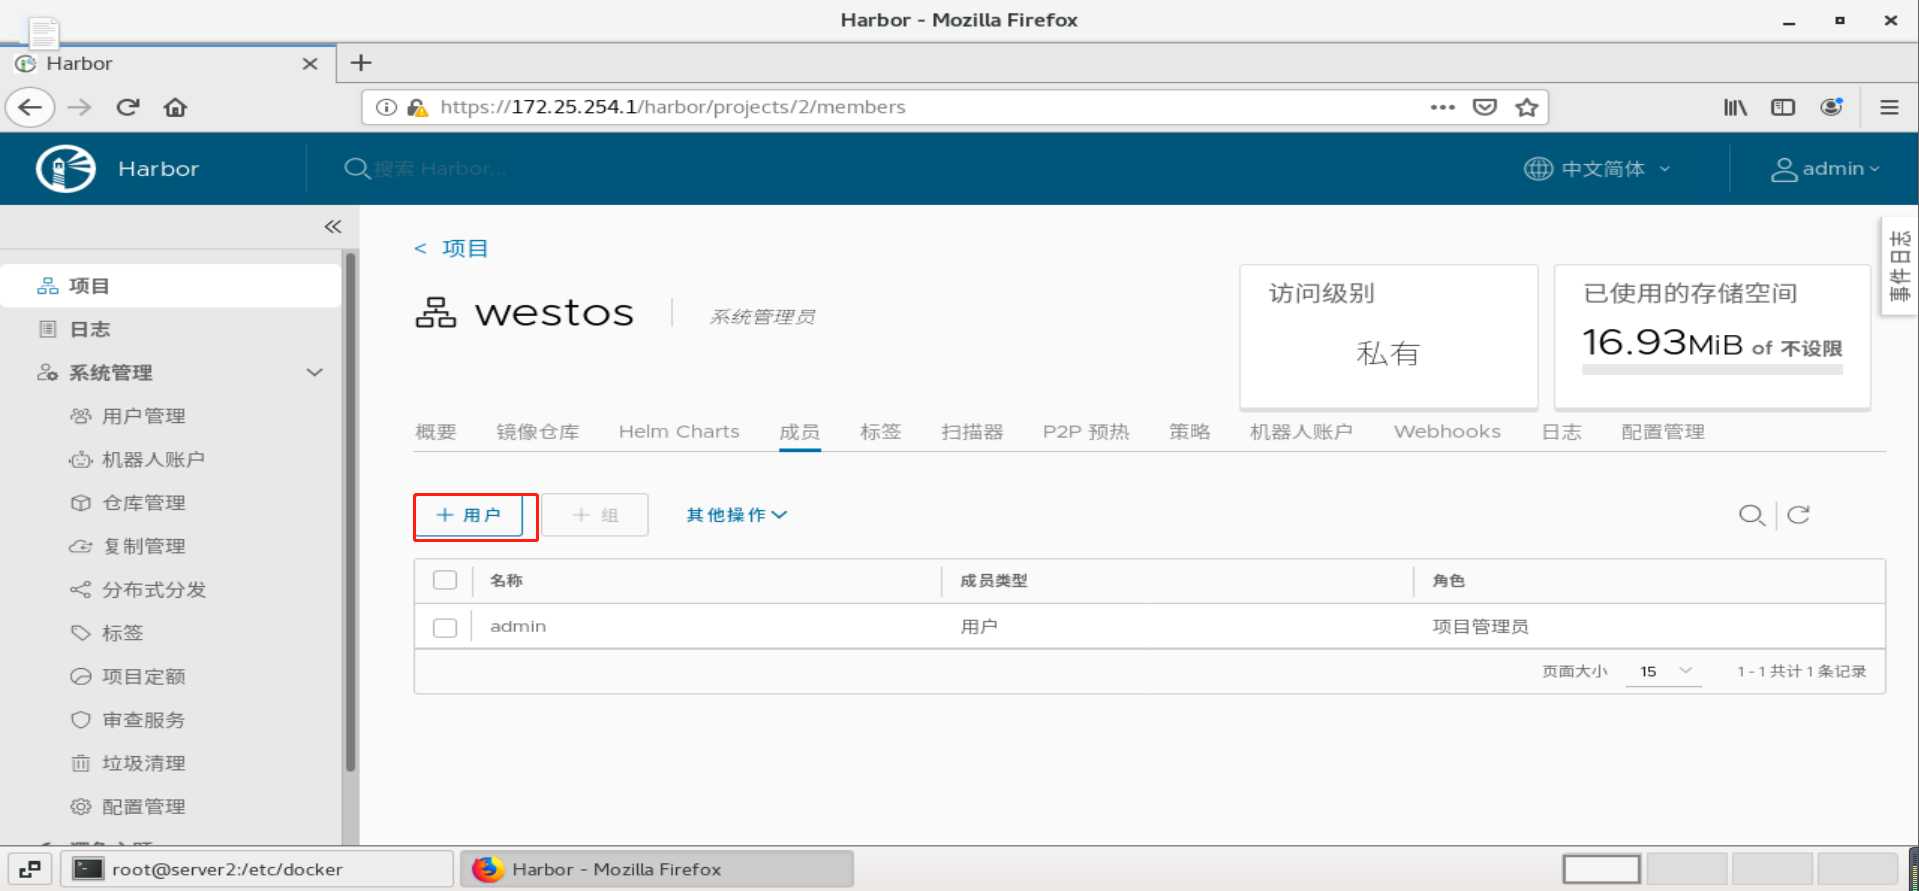The image size is (1919, 891).
Task: Open 项目定额 in sidebar
Action: coord(143,676)
